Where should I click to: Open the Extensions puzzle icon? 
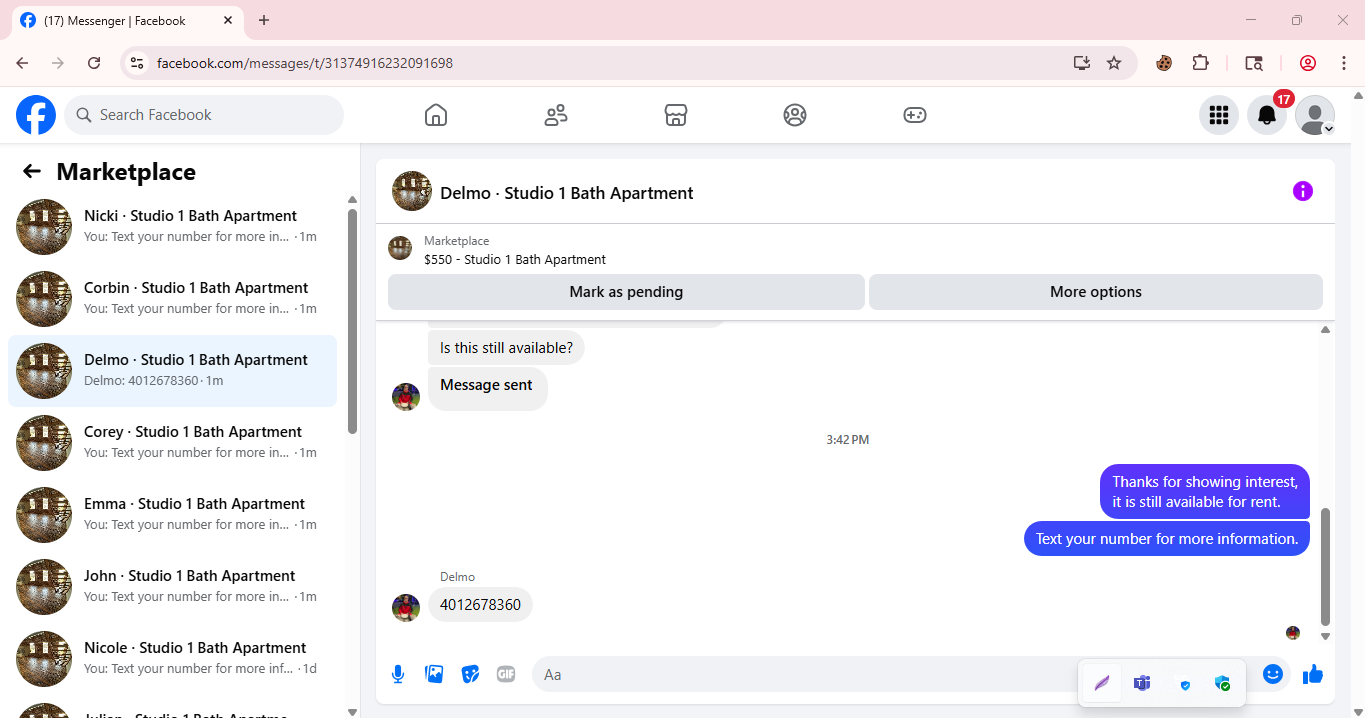tap(1201, 63)
